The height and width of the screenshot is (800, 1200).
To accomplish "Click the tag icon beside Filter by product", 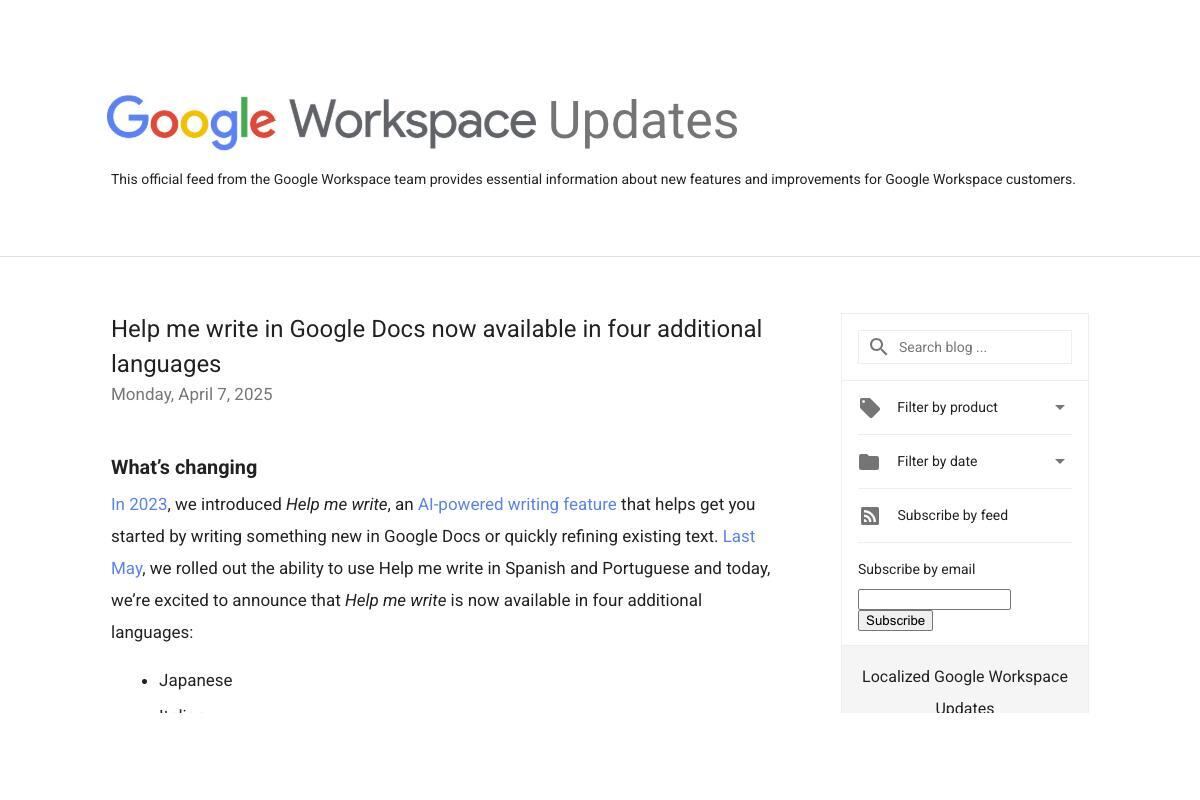I will (x=870, y=408).
